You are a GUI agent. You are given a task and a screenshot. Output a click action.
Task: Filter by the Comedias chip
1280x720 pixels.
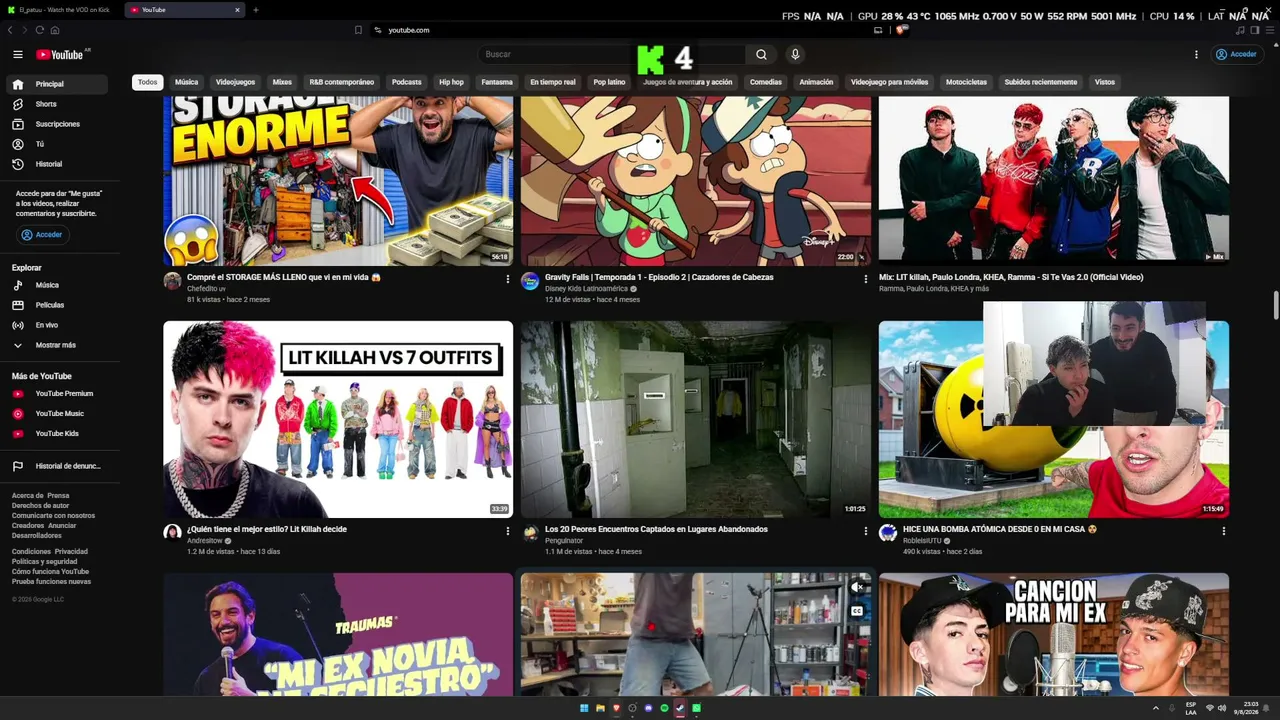(766, 82)
